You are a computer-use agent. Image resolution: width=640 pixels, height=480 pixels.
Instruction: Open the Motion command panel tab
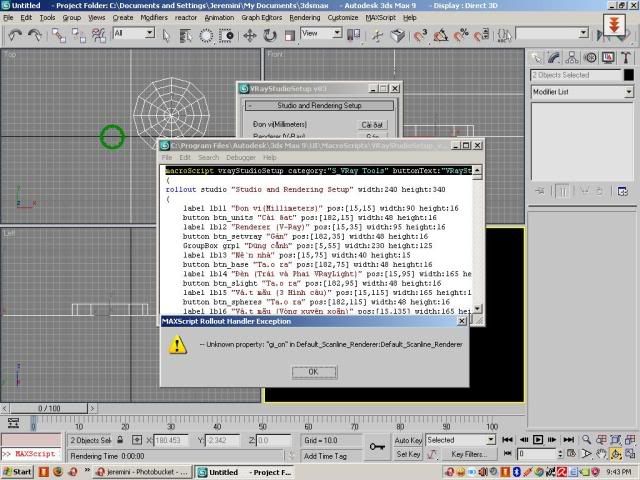pos(590,58)
